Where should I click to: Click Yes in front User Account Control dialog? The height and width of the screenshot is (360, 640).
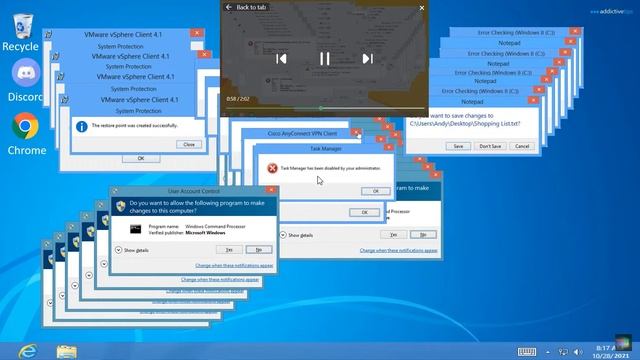tap(229, 249)
